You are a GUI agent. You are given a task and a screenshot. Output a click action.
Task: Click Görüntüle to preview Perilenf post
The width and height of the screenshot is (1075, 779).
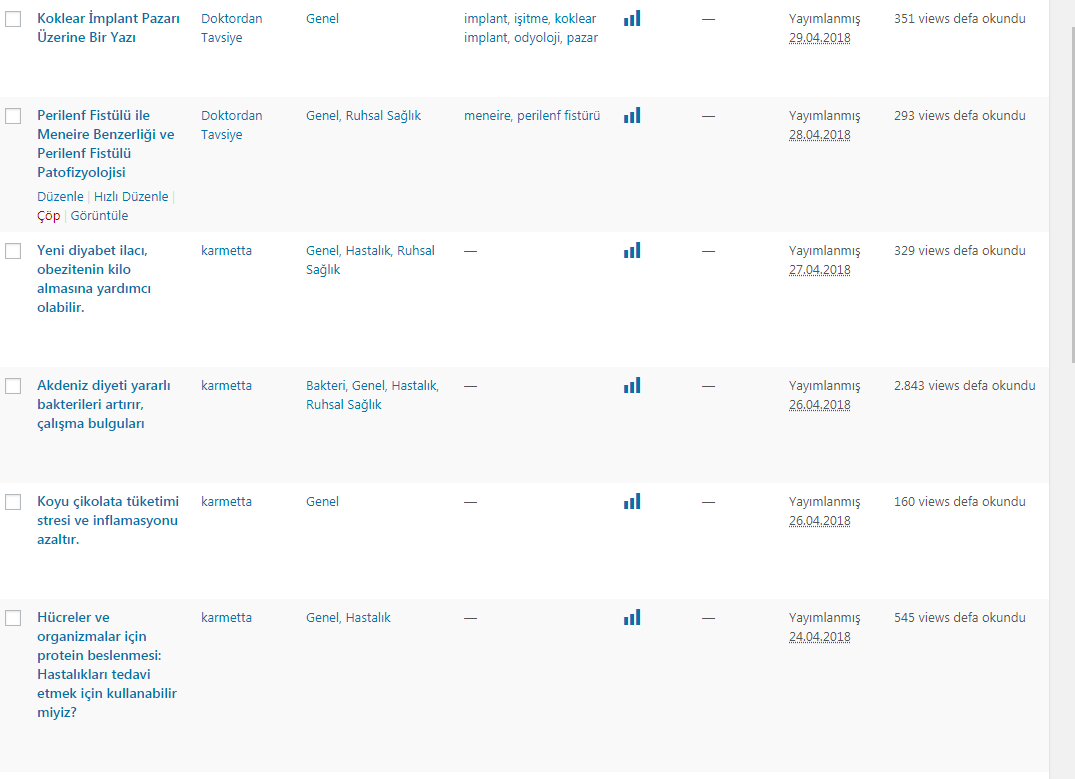(99, 215)
